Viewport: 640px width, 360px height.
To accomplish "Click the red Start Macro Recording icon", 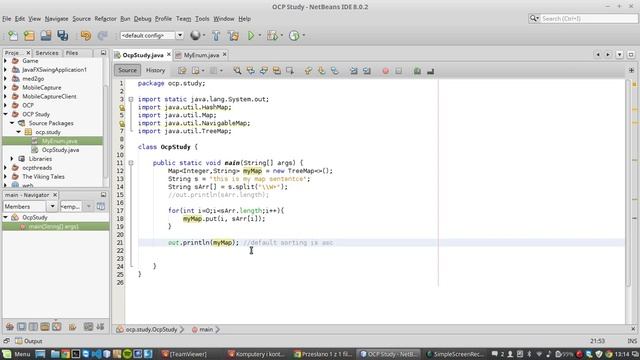I will click(x=385, y=71).
